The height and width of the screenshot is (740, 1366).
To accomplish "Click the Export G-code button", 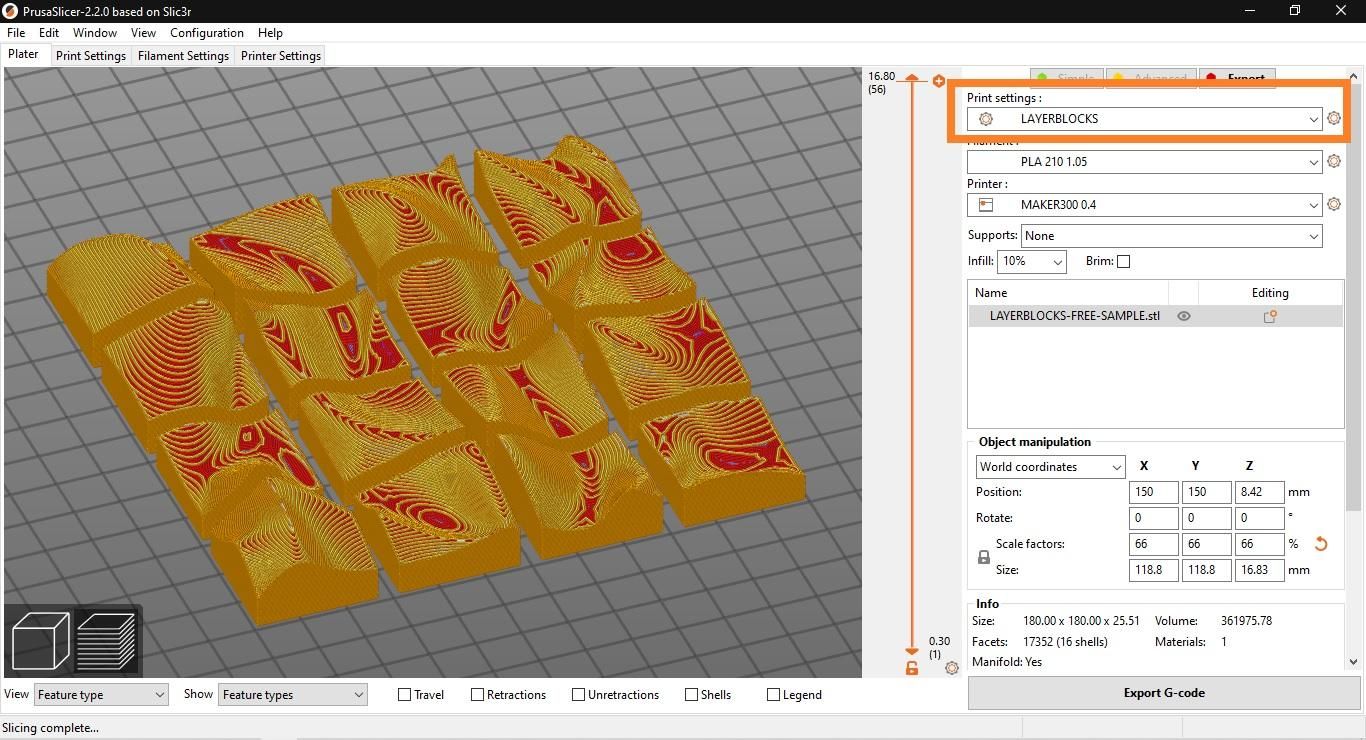I will pos(1163,692).
